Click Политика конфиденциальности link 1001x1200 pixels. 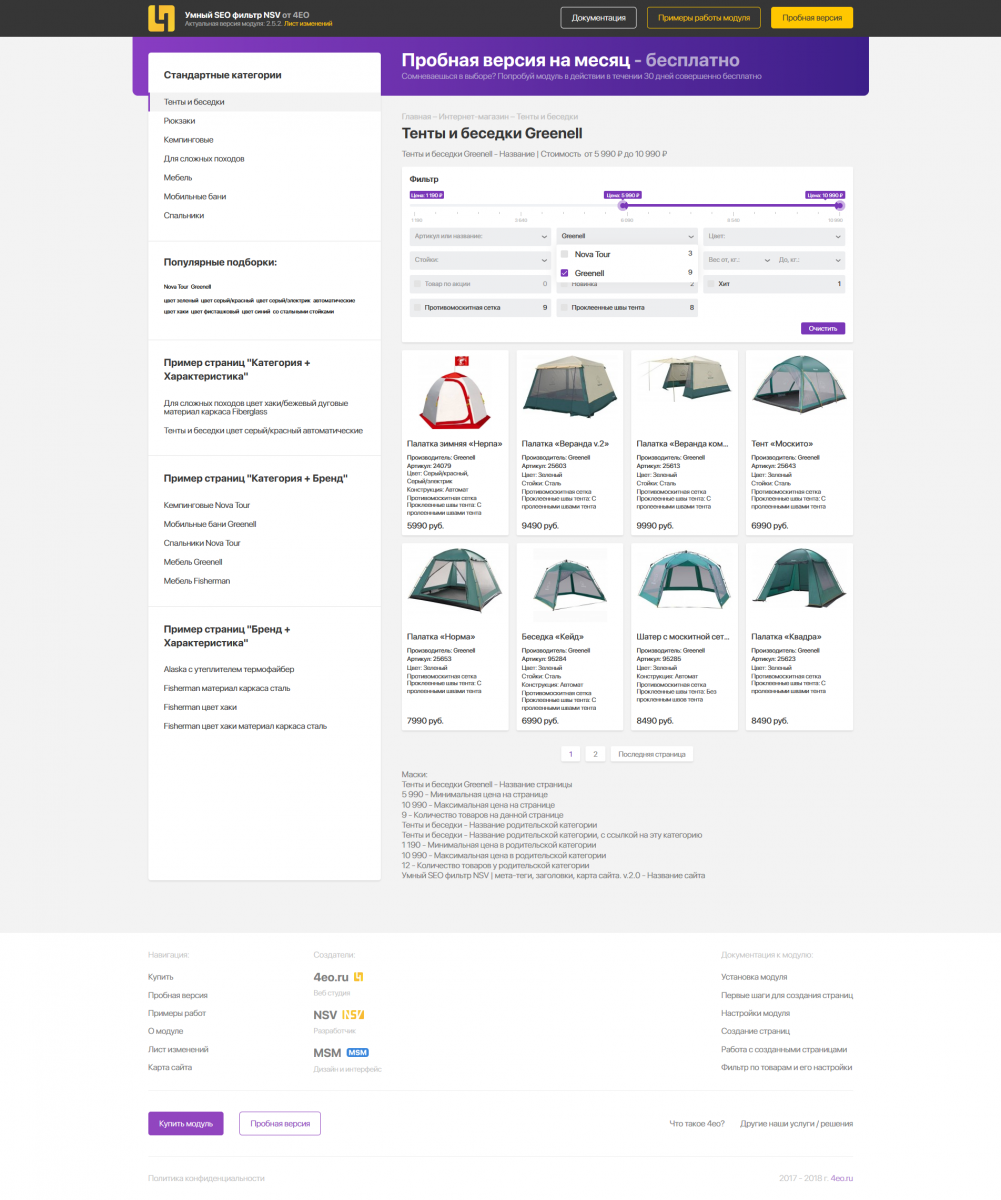coord(206,1178)
